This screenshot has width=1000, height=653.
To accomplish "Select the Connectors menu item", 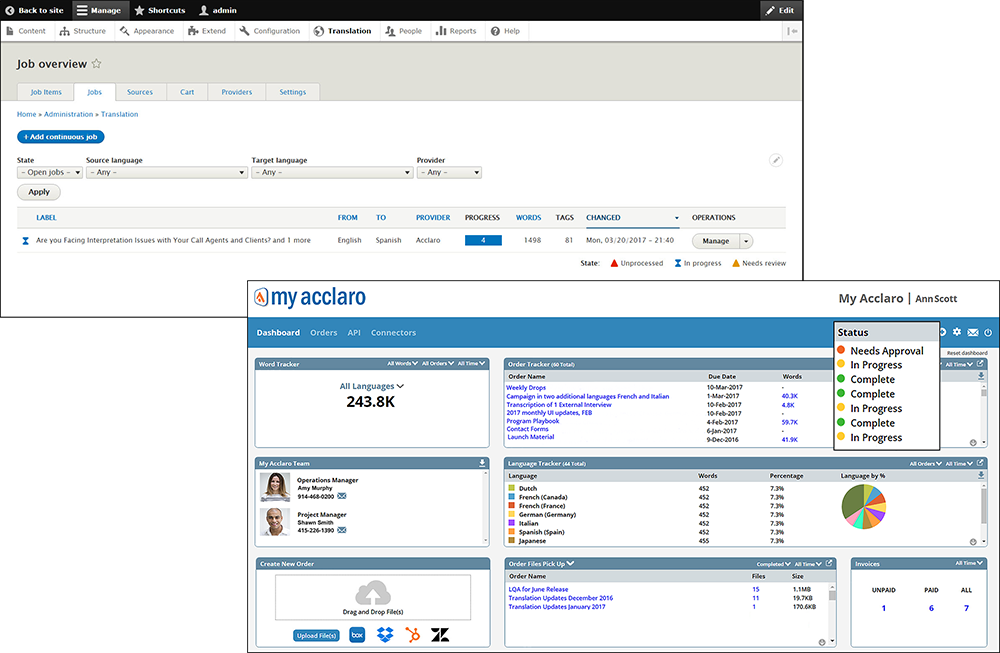I will click(x=394, y=332).
